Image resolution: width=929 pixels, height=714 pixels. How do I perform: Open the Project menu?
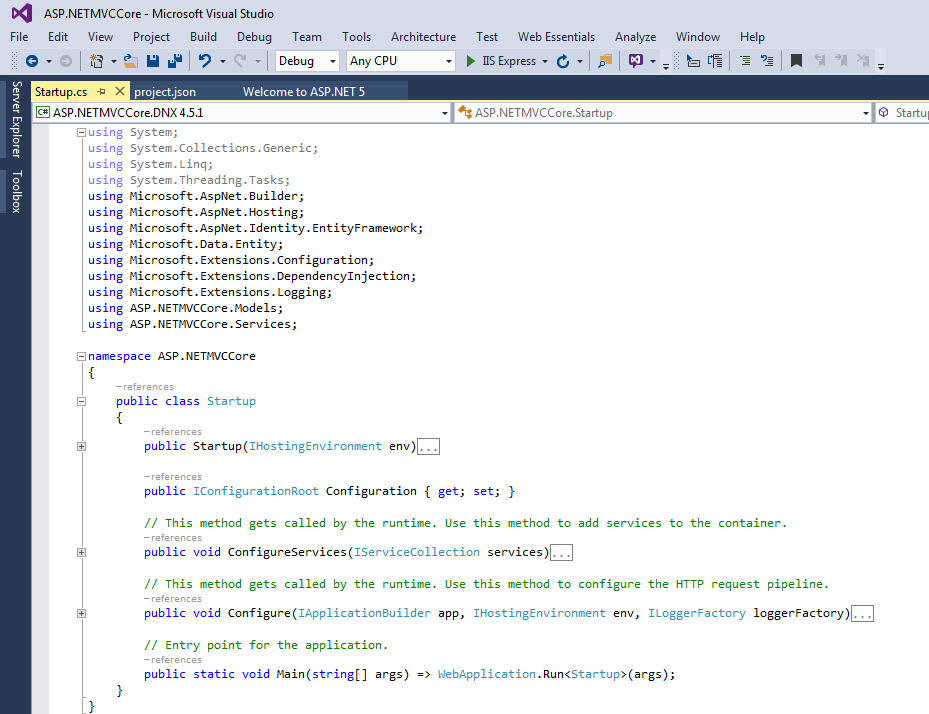pos(151,37)
